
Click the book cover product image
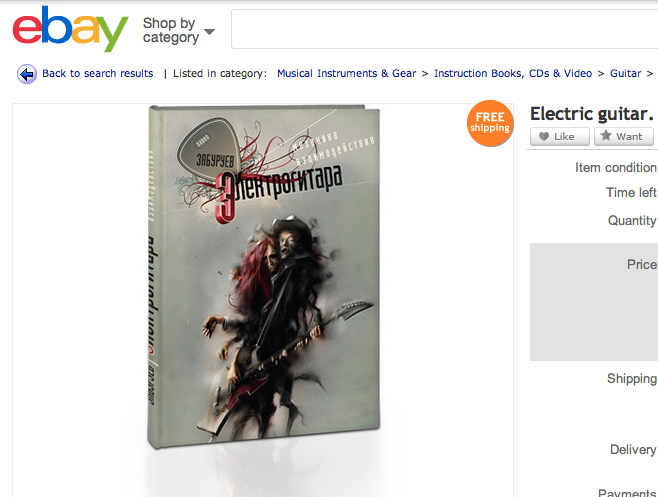(x=264, y=276)
